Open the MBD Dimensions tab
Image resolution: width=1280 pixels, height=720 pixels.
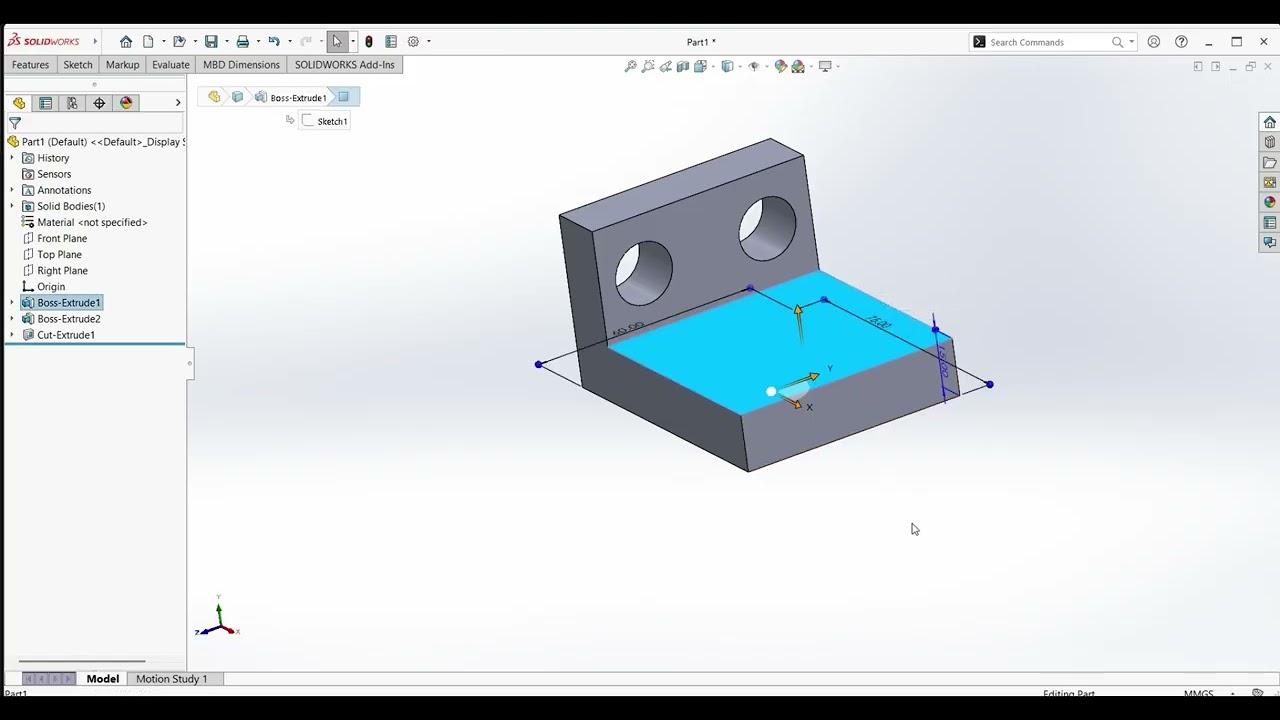point(241,65)
